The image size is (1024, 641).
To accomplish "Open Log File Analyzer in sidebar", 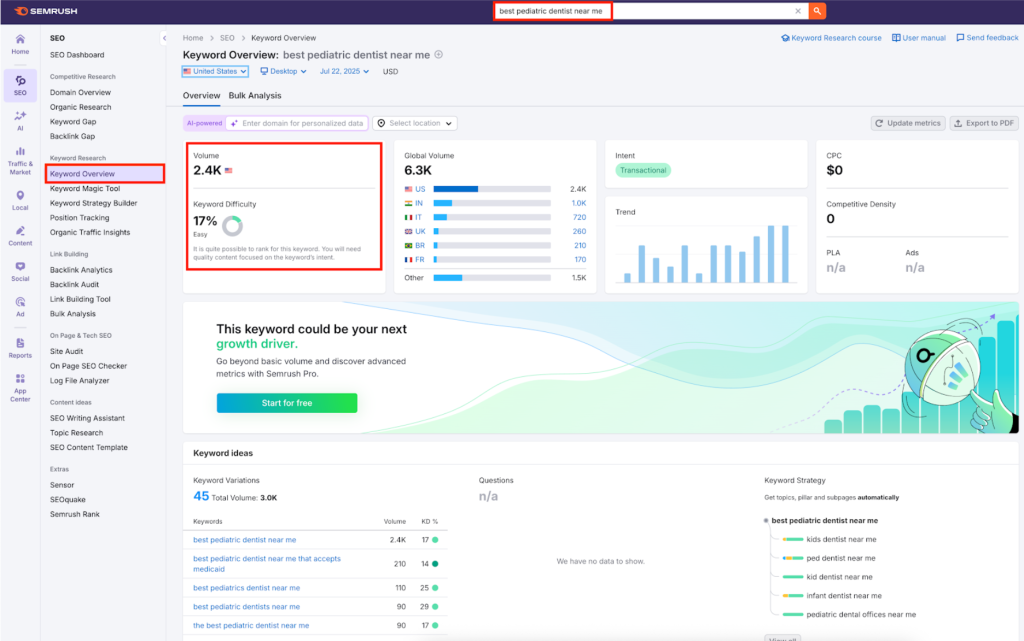I will coord(80,381).
